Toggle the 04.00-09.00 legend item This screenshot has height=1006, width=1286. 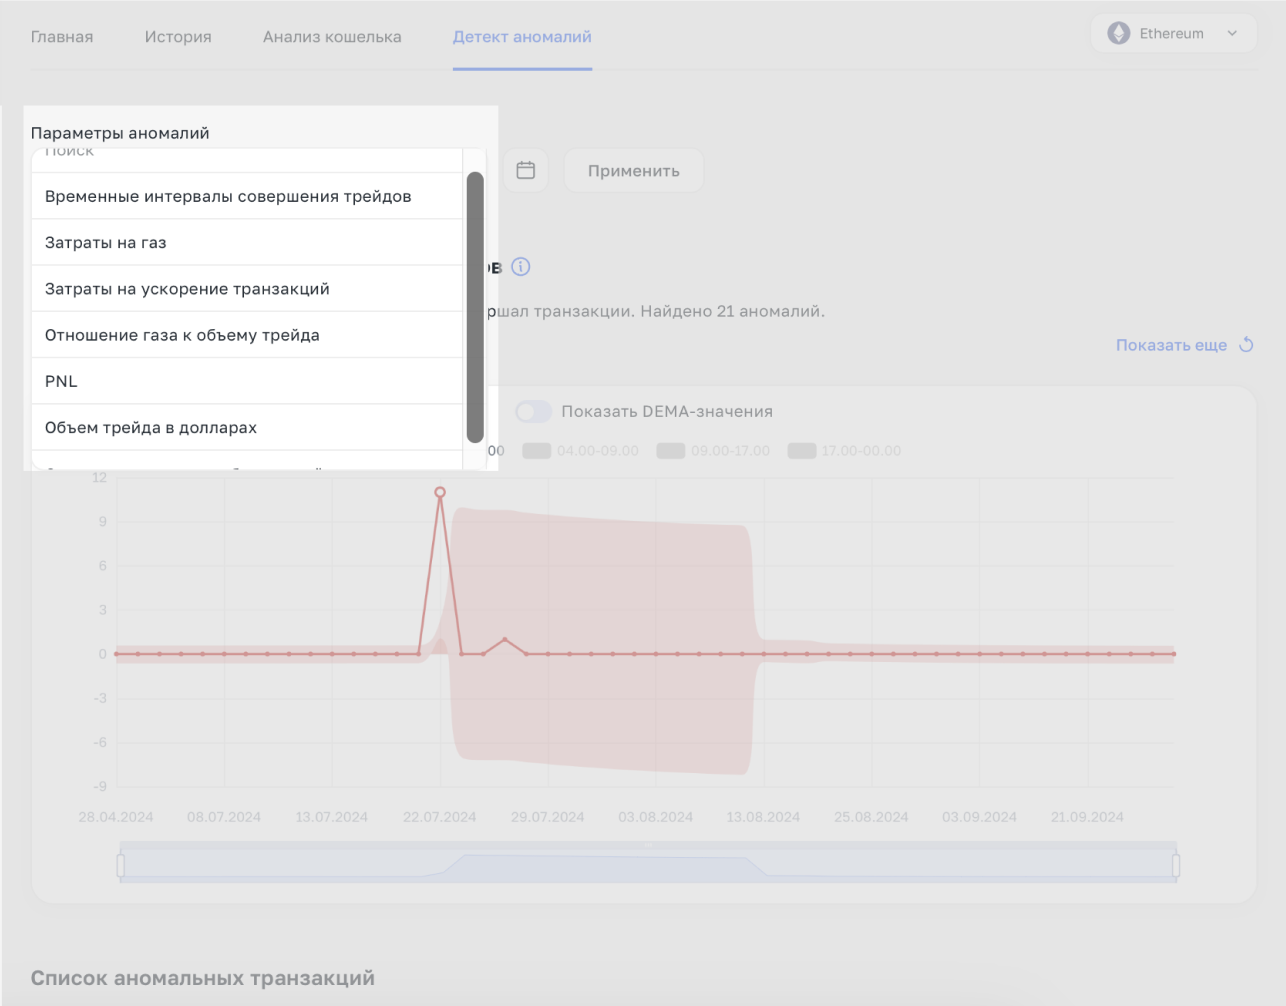pos(581,451)
